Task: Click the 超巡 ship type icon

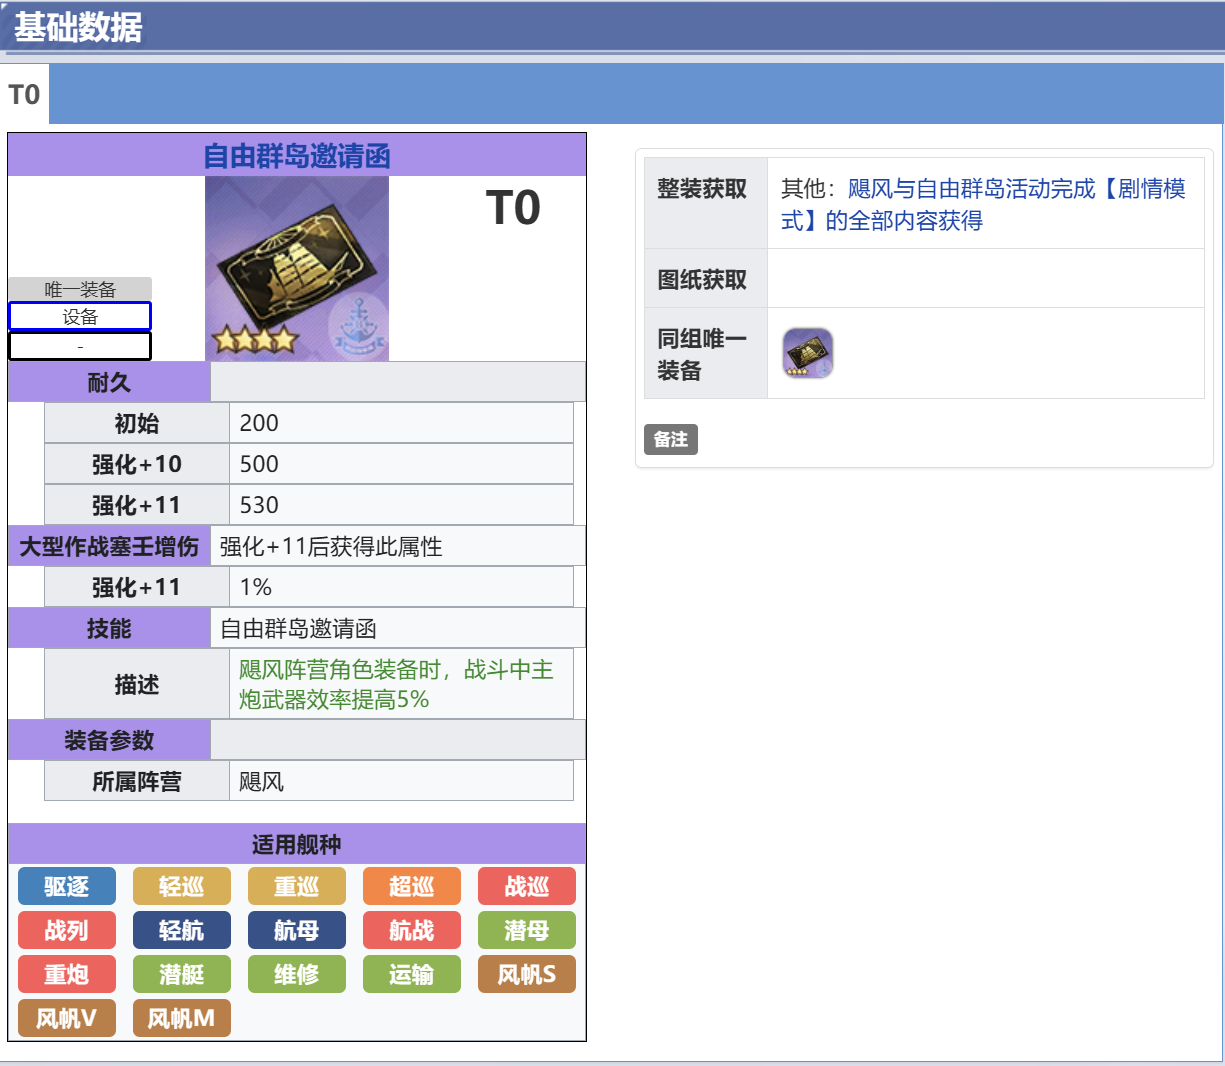Action: [x=411, y=886]
